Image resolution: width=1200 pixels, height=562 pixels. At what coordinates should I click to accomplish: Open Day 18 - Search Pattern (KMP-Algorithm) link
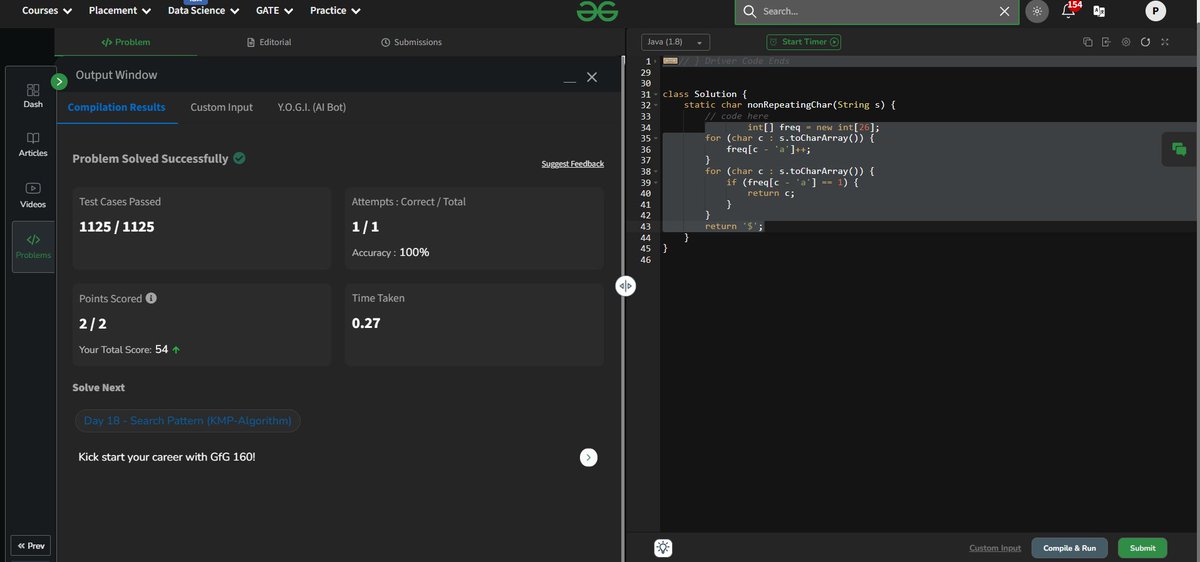pos(188,421)
